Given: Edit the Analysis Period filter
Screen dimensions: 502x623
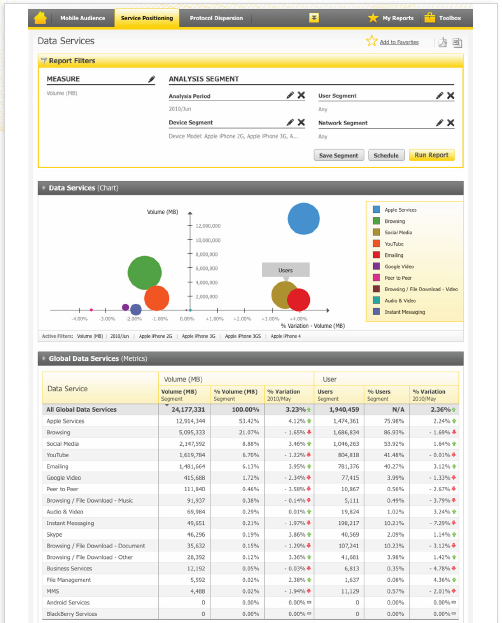Looking at the screenshot, I should [290, 95].
